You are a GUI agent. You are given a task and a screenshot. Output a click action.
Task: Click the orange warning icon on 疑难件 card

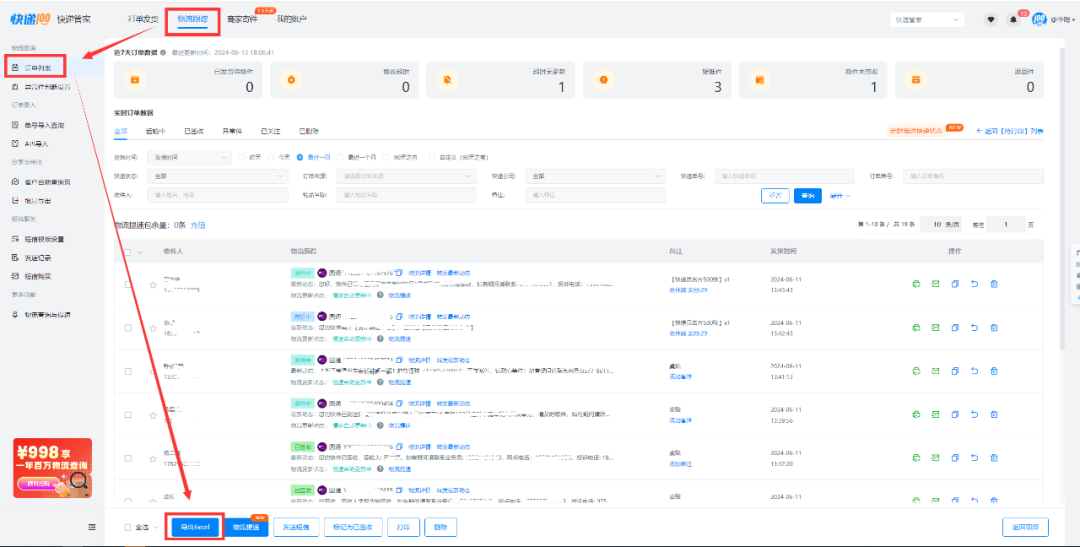tap(604, 80)
